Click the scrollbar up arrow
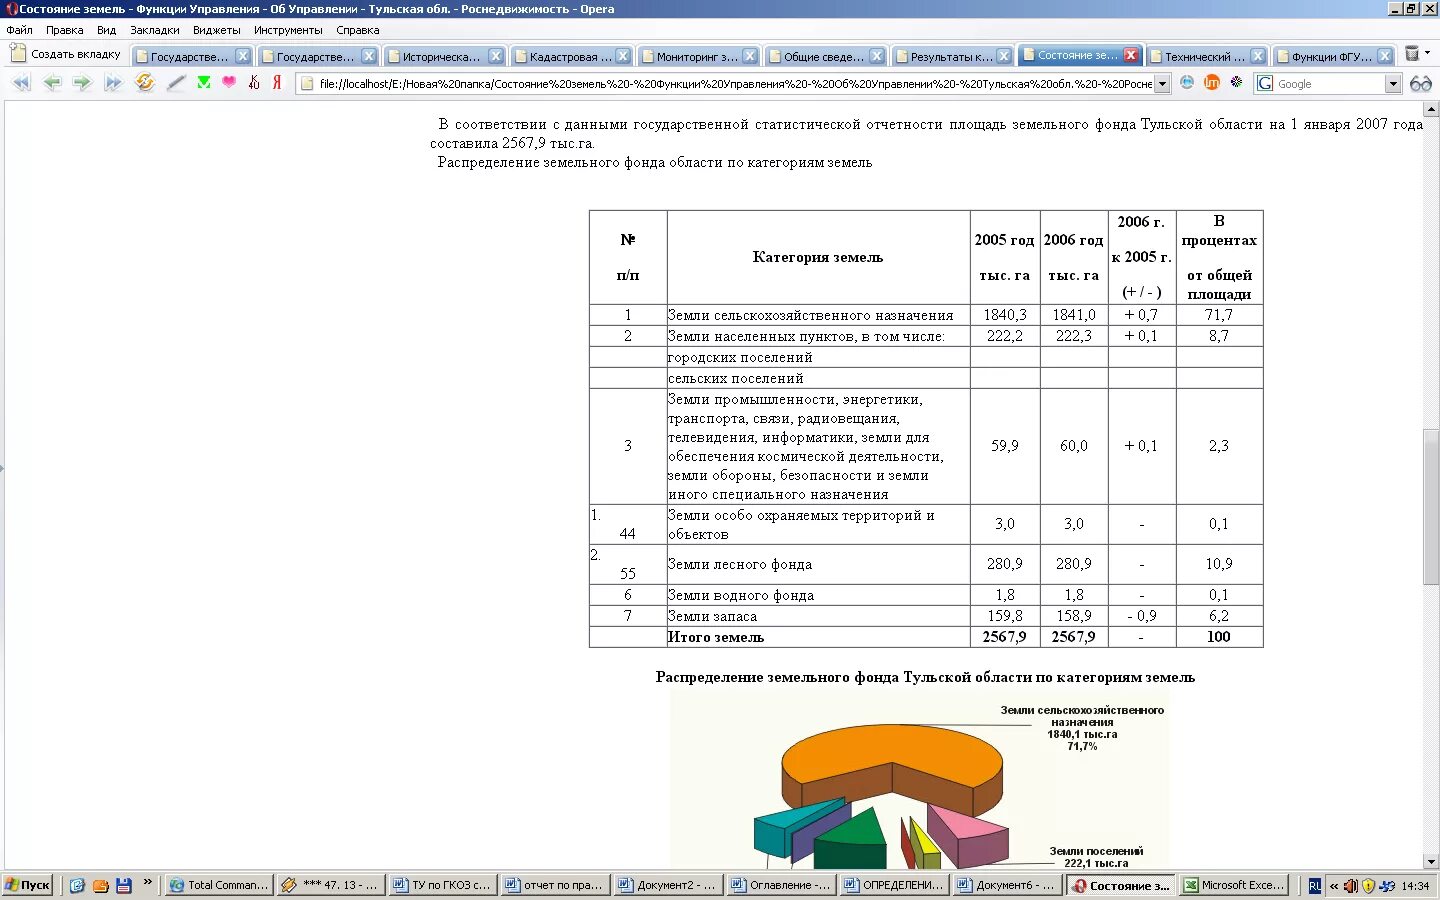Screen dimensions: 1440x900 pyautogui.click(x=1431, y=108)
